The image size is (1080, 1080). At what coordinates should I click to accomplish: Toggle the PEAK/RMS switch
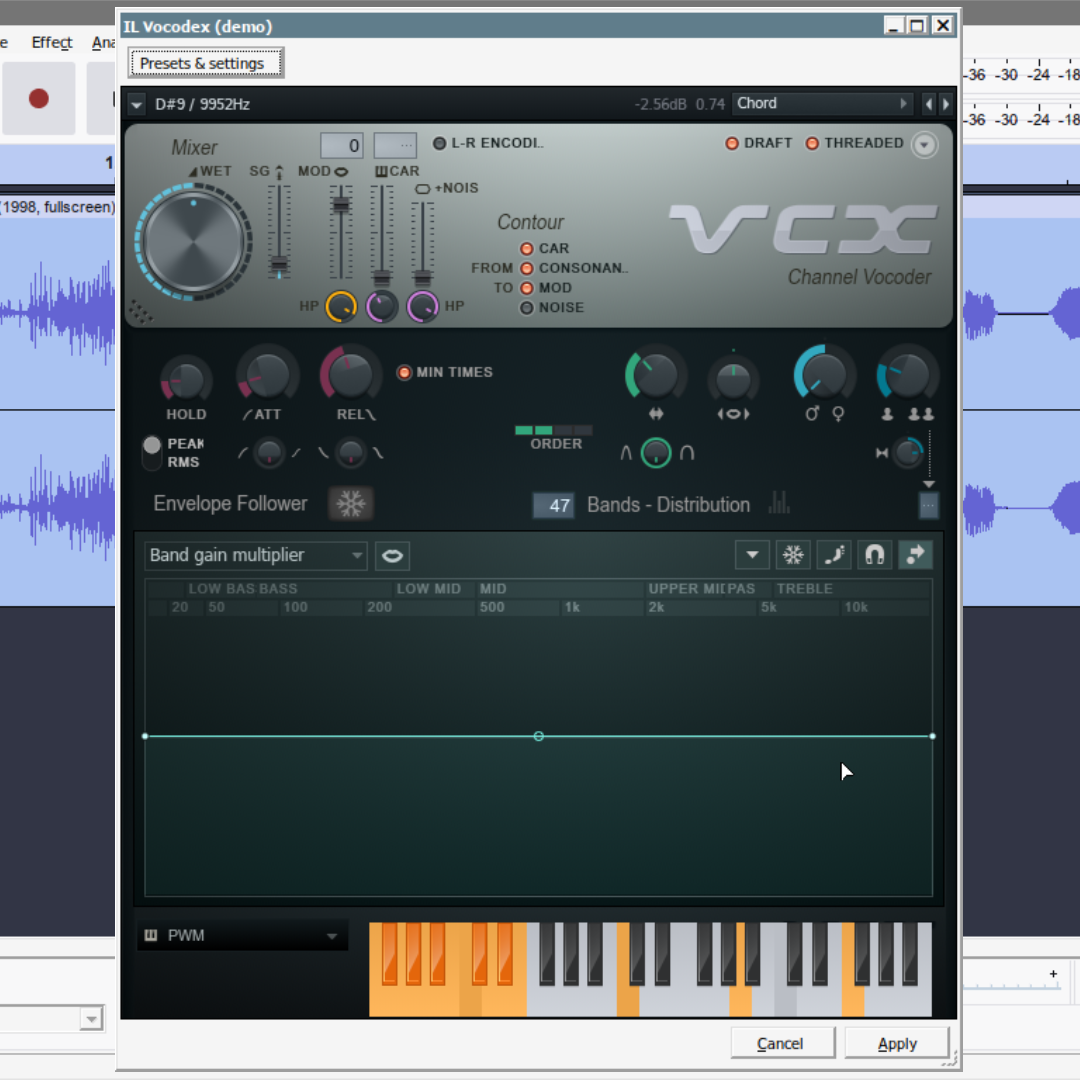[152, 453]
